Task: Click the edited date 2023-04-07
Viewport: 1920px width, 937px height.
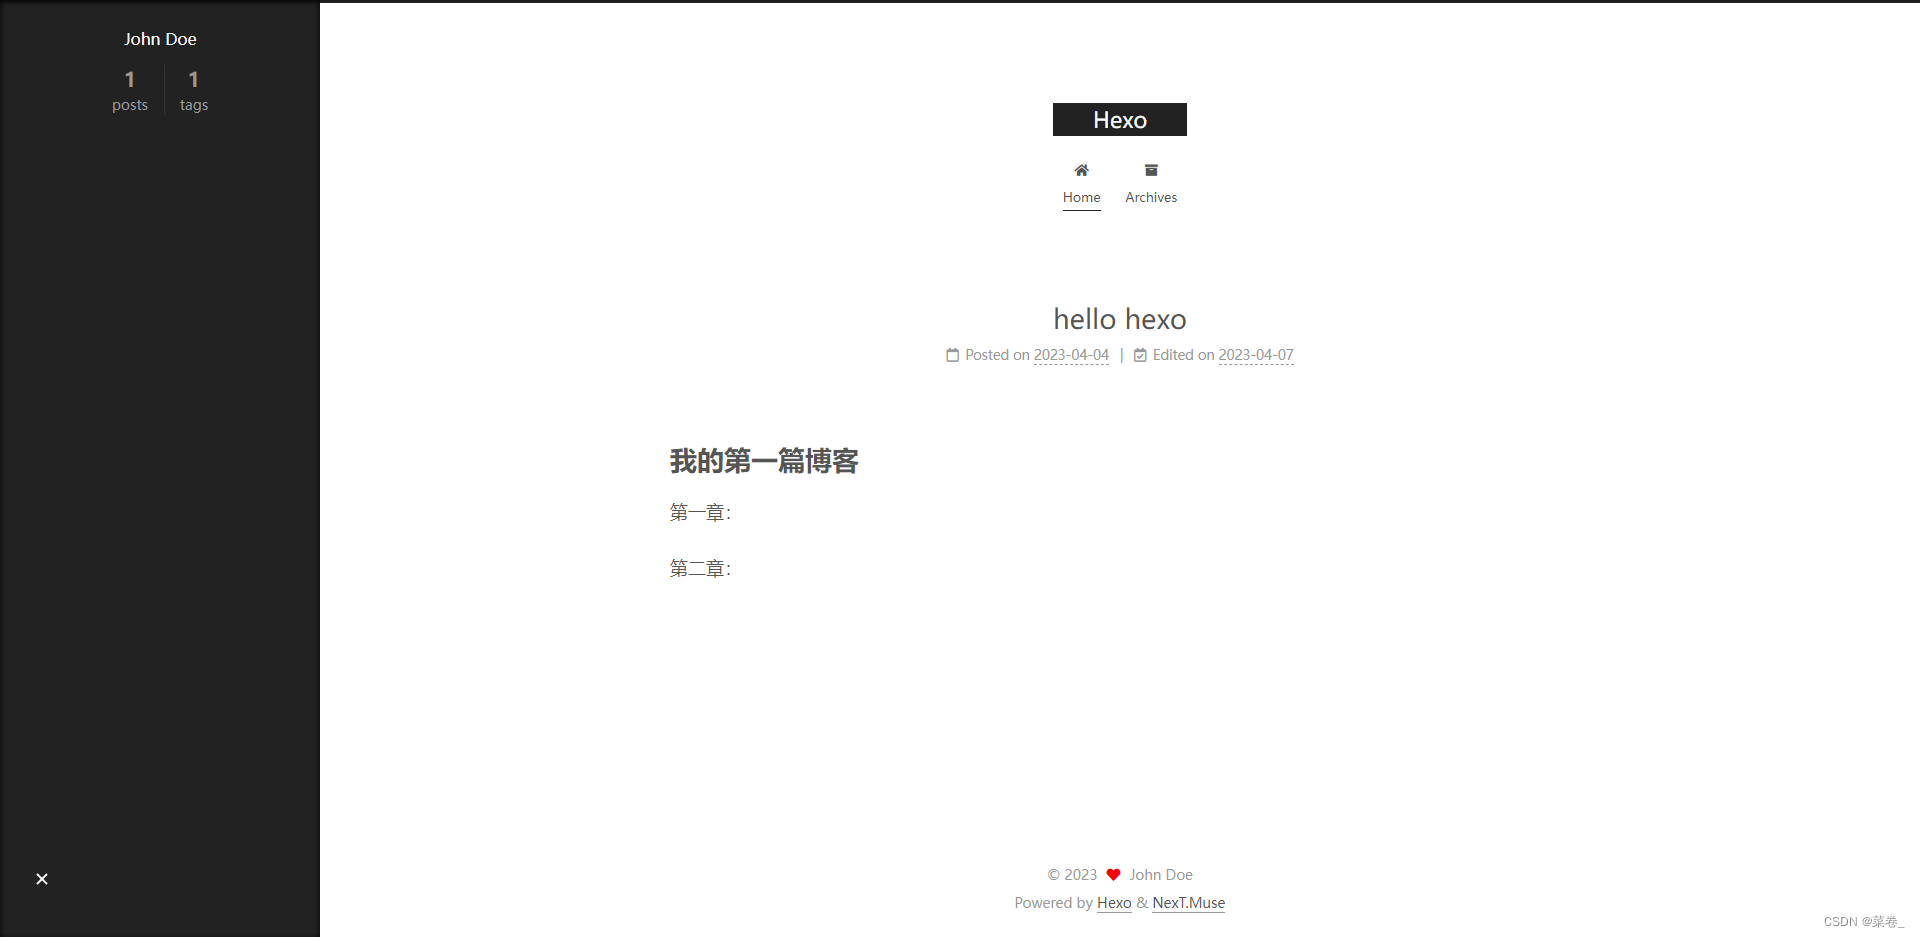Action: tap(1256, 355)
